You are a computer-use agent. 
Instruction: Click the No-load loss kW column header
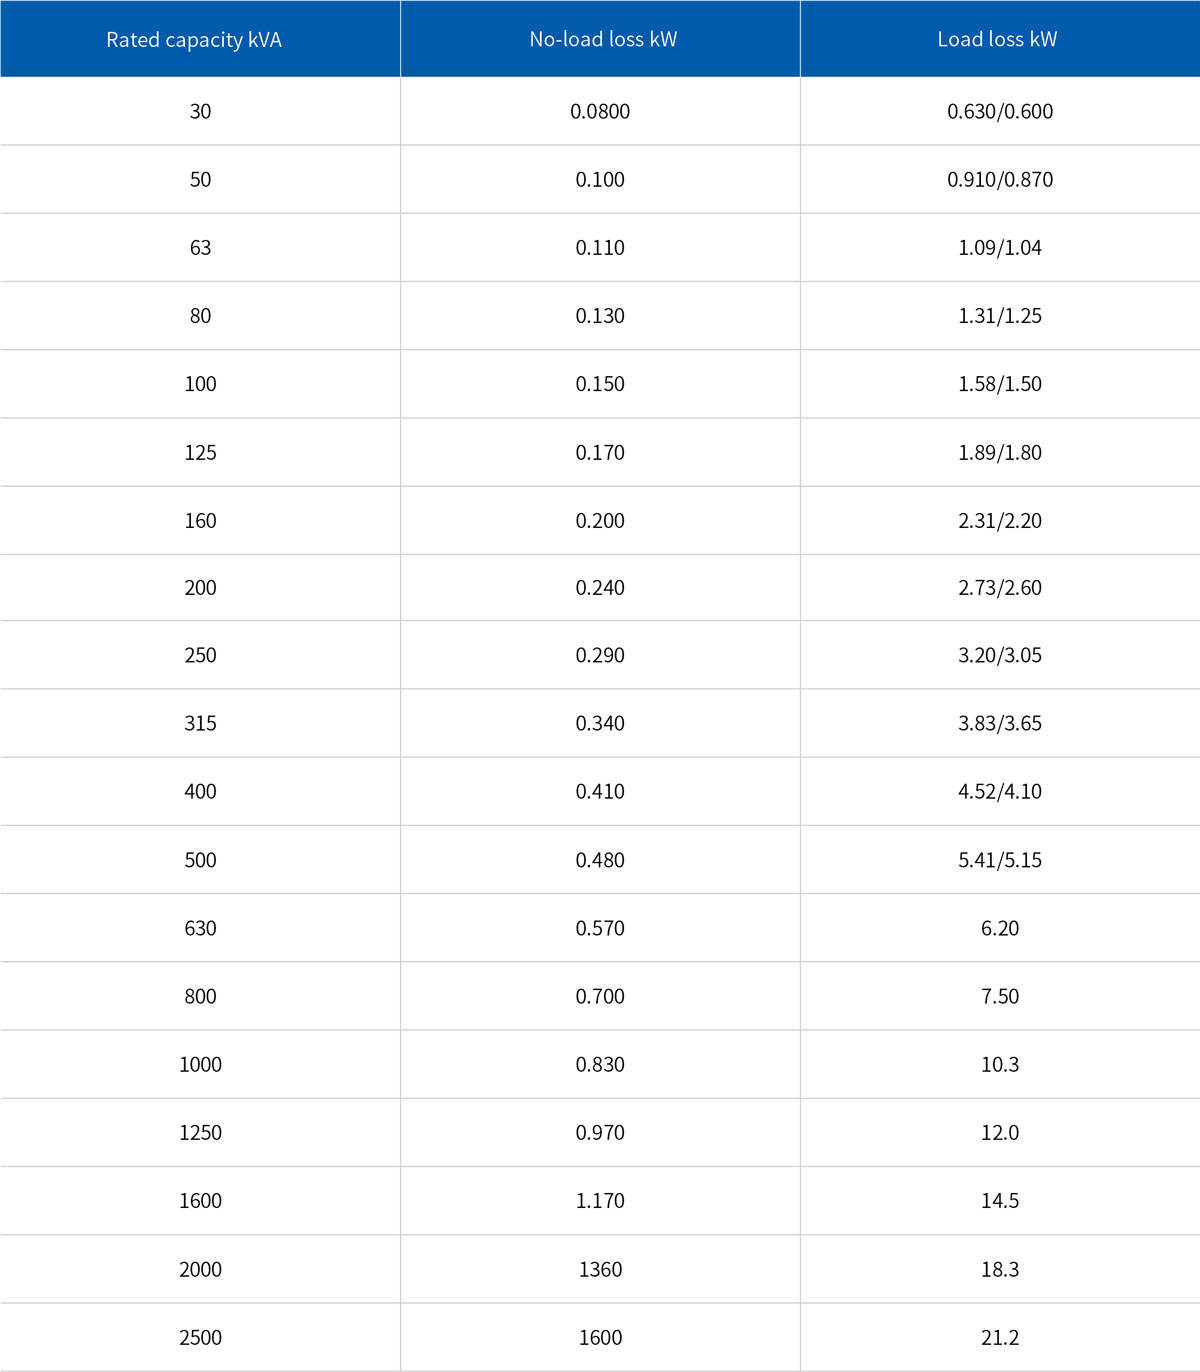pyautogui.click(x=603, y=40)
